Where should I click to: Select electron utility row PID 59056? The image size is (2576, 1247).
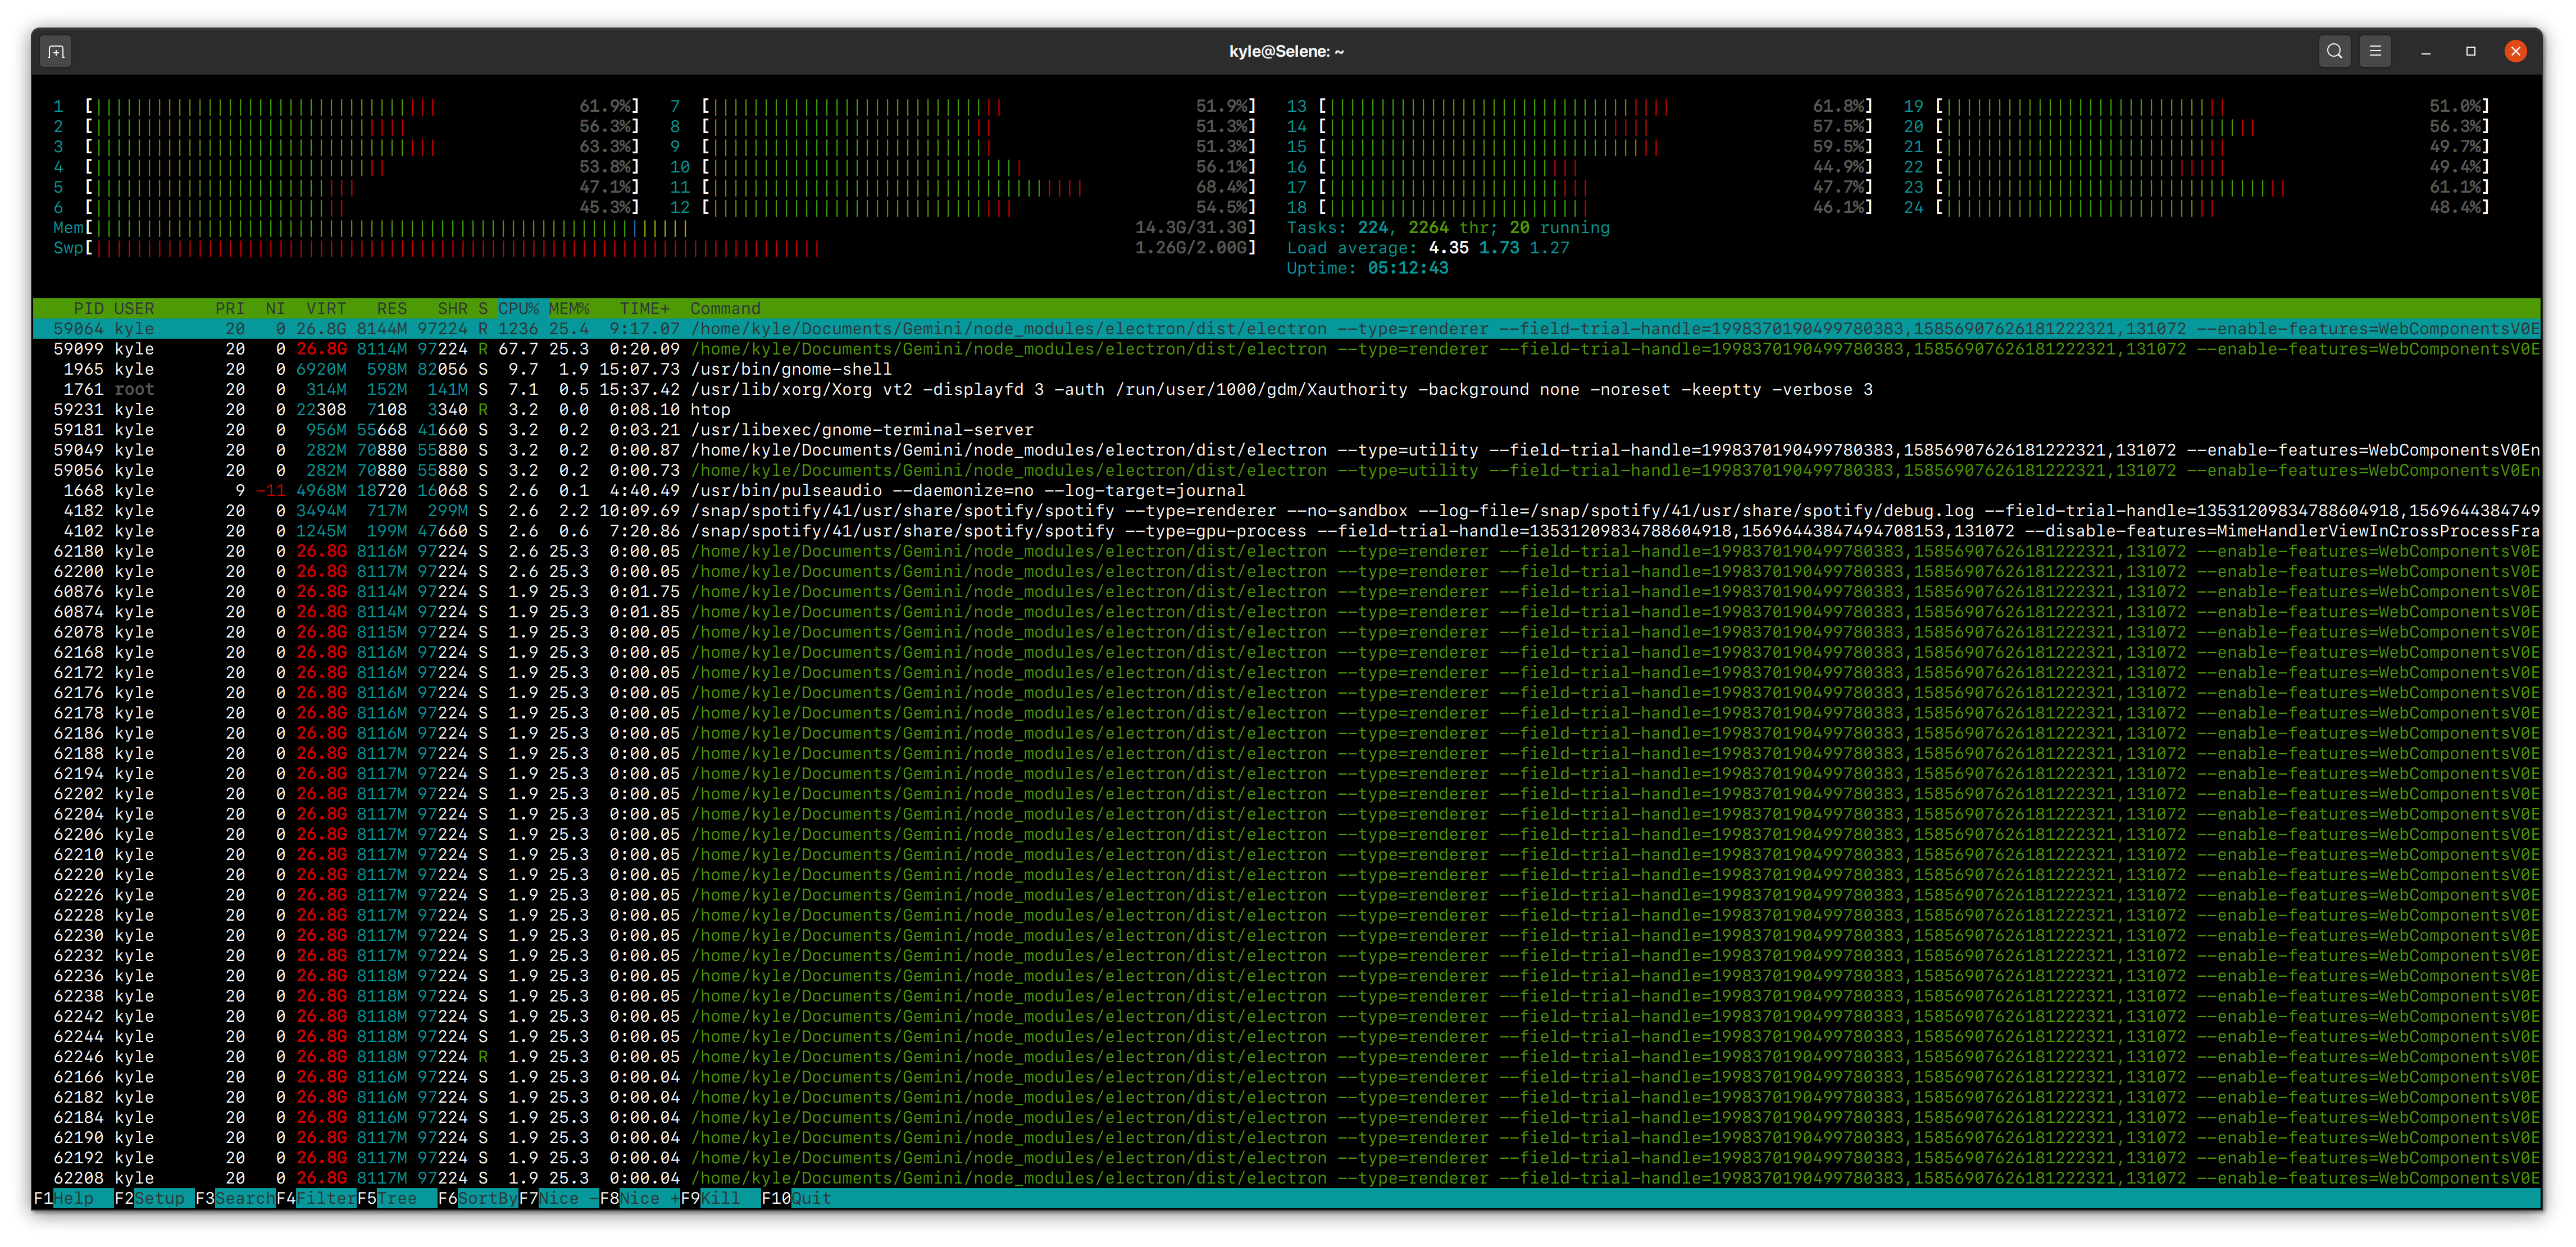pos(1286,470)
